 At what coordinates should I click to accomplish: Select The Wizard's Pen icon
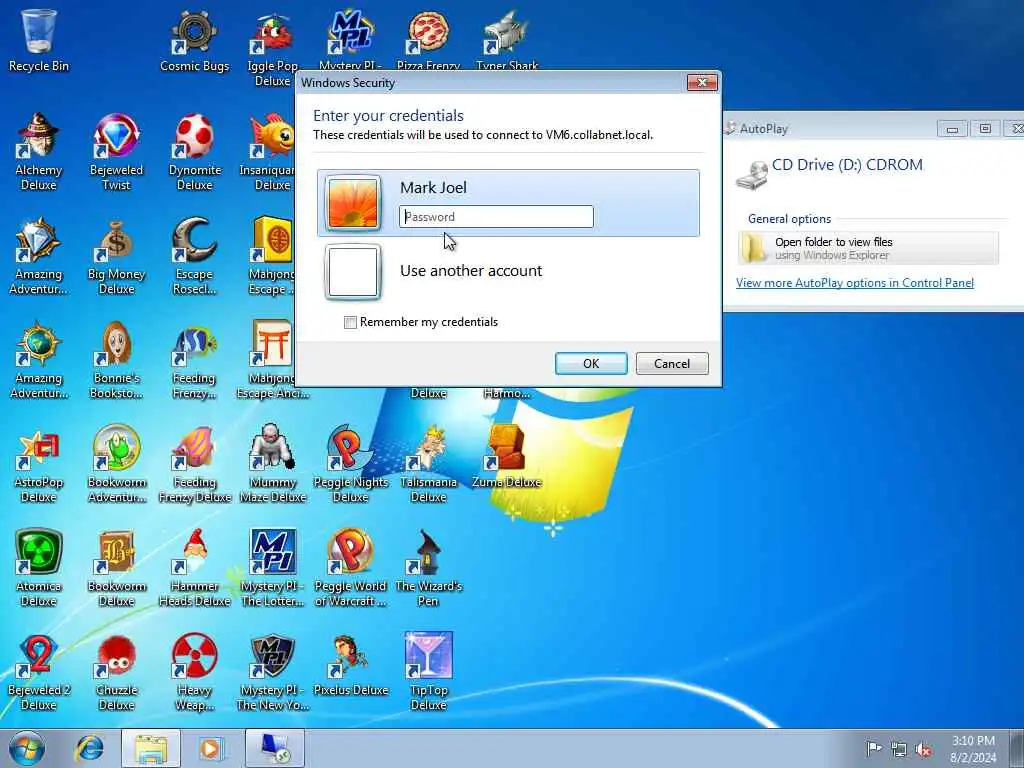[428, 568]
